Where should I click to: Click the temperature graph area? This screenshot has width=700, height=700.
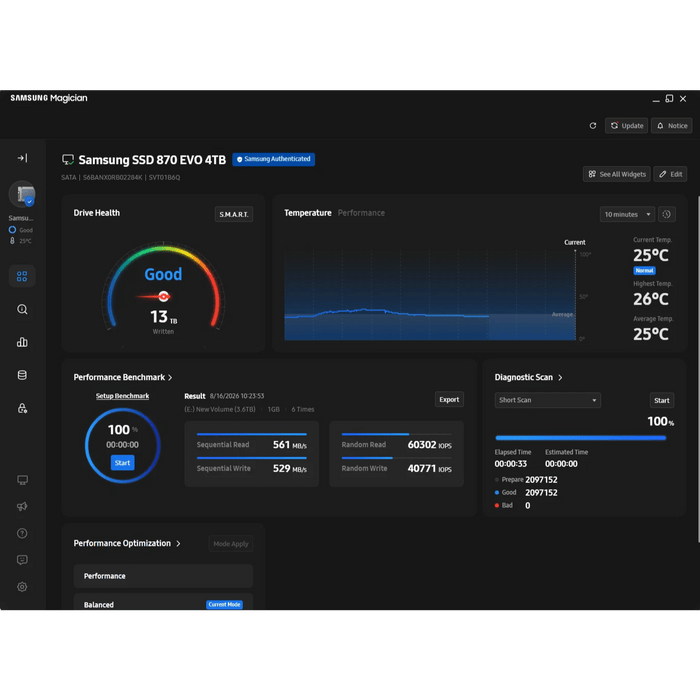point(430,295)
